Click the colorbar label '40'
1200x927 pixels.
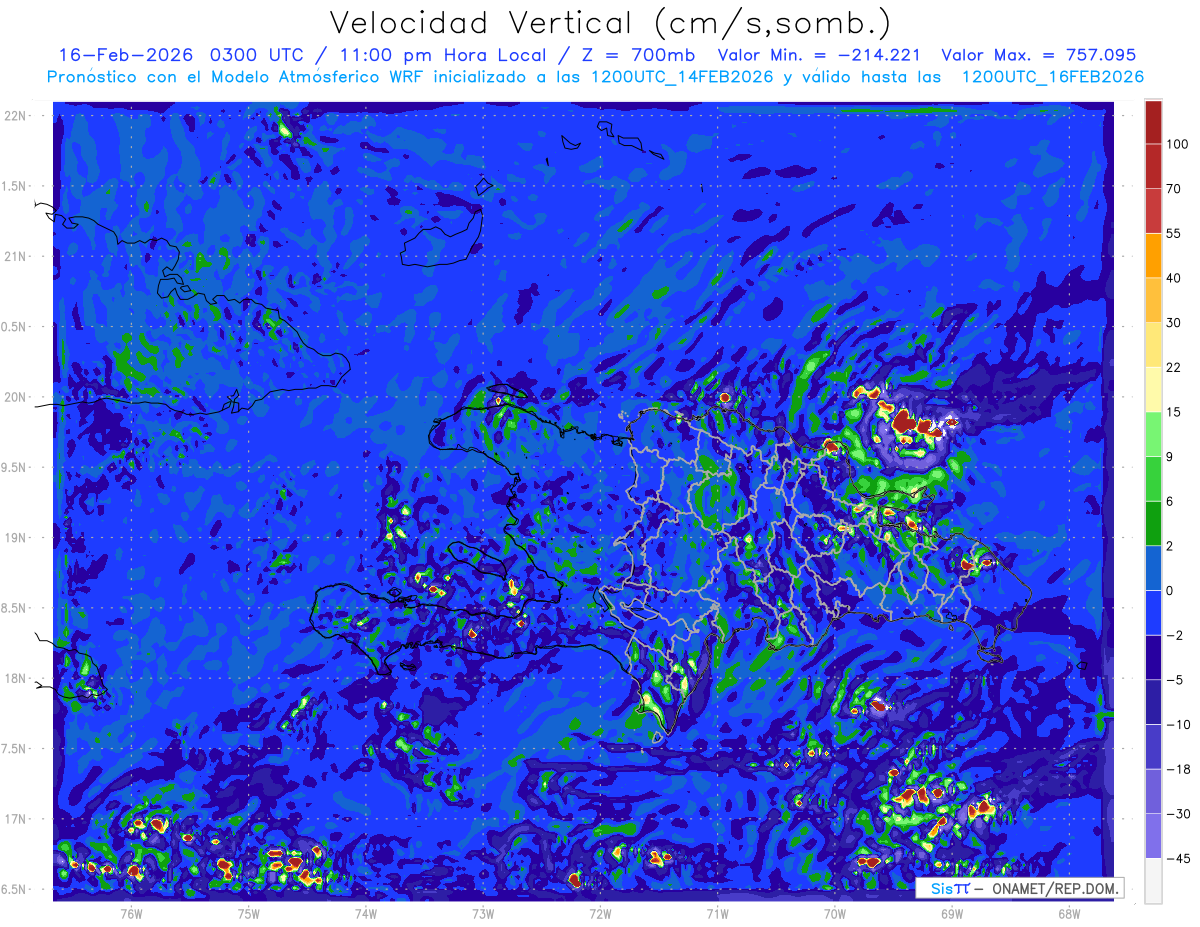click(x=1174, y=278)
